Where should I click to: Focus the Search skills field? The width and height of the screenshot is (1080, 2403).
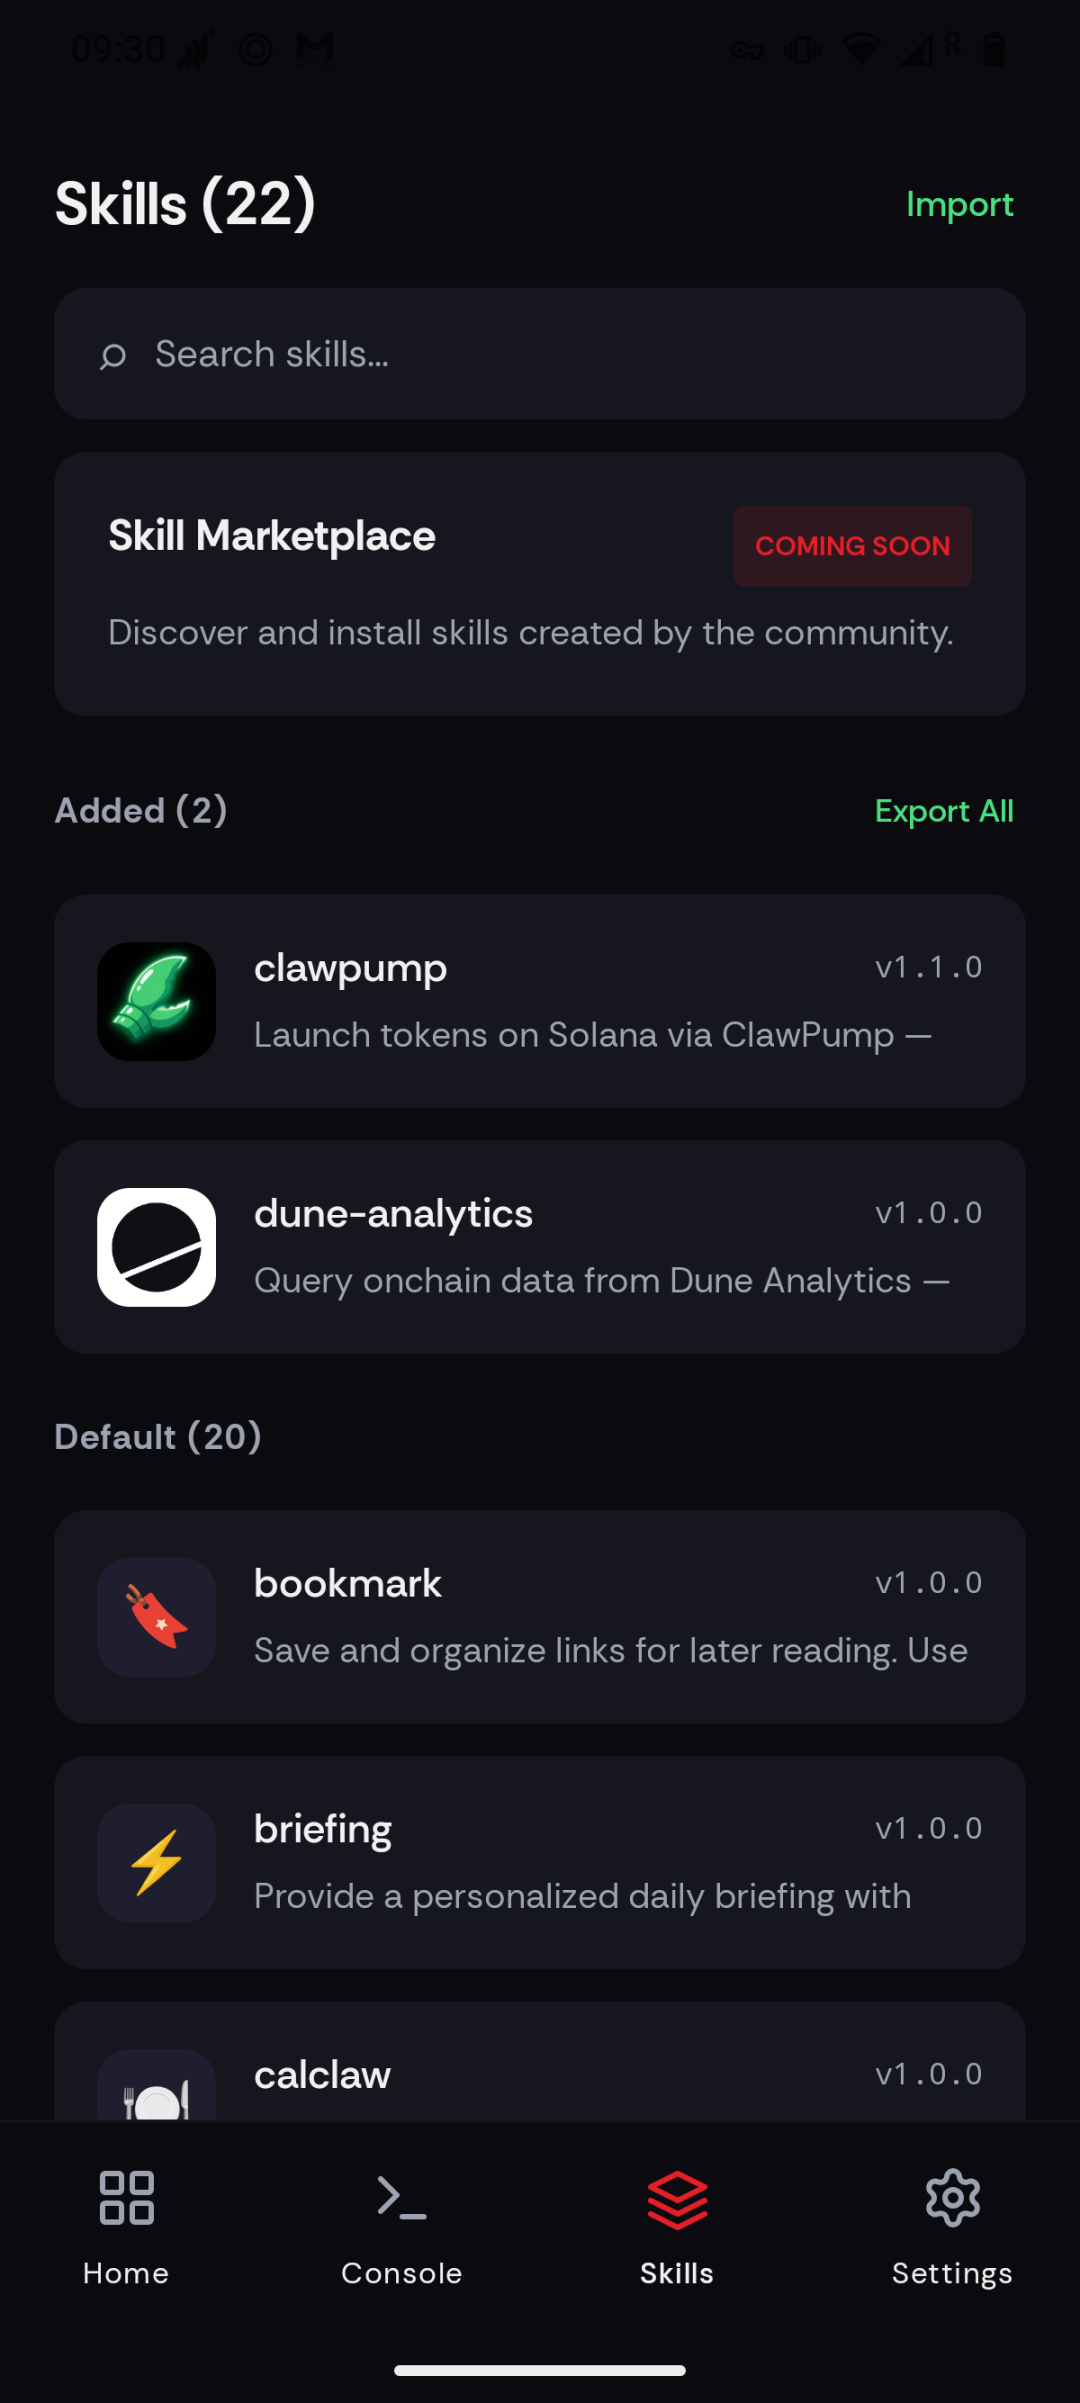pyautogui.click(x=540, y=354)
